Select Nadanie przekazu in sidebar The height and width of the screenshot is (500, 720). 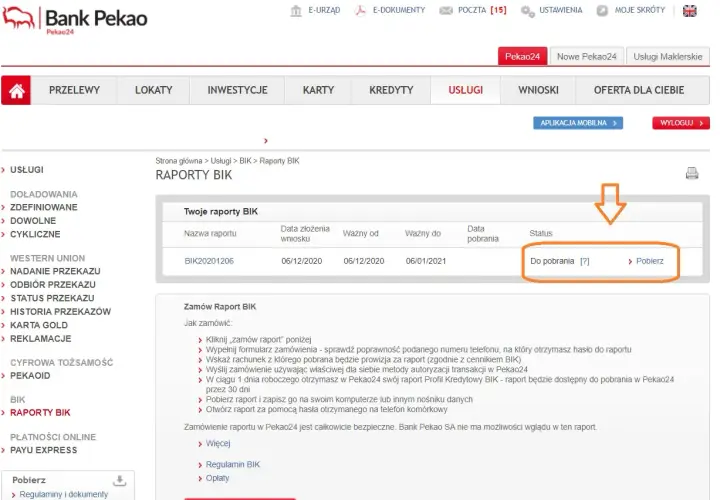pos(55,271)
